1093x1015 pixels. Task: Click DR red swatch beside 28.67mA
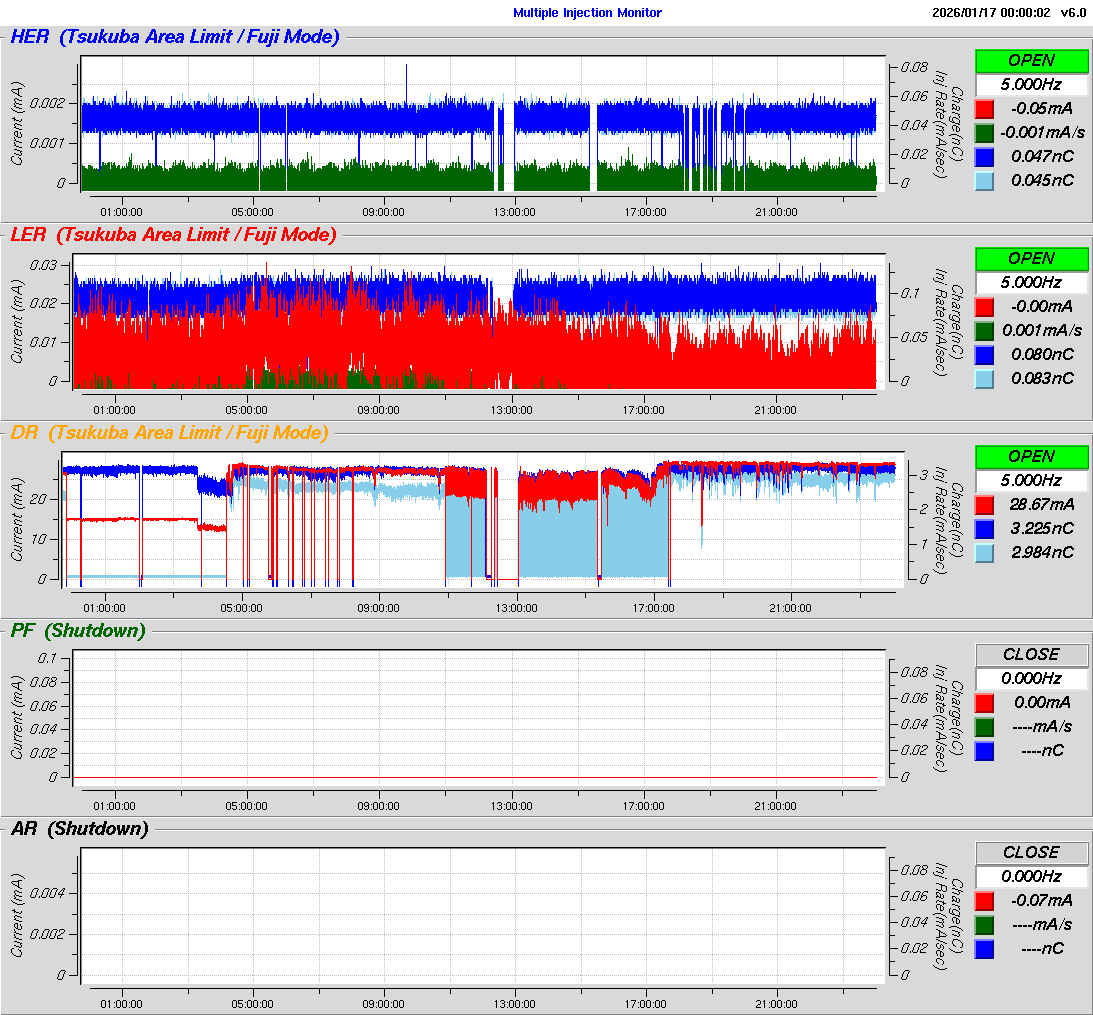pyautogui.click(x=984, y=505)
